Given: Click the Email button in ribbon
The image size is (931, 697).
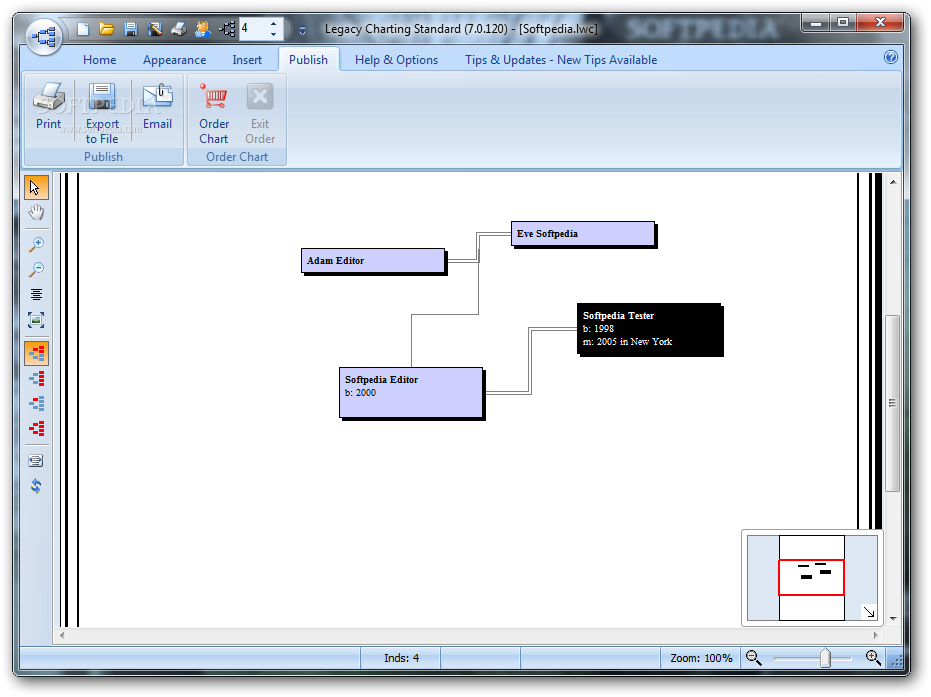Looking at the screenshot, I should pyautogui.click(x=157, y=107).
